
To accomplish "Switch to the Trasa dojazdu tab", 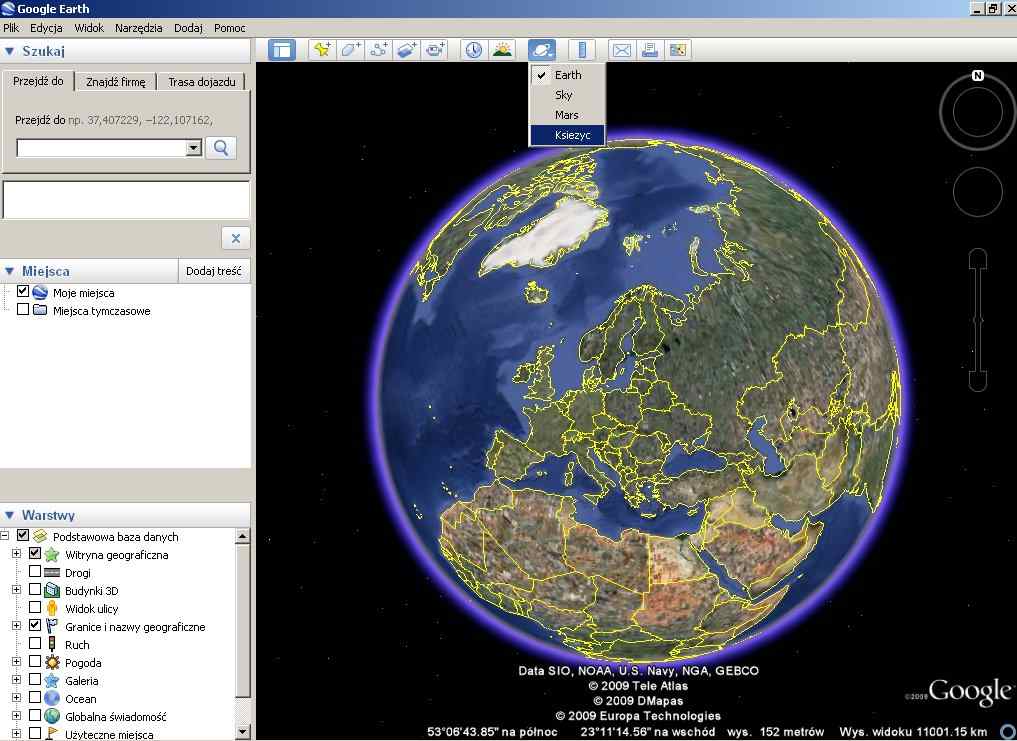I will click(x=201, y=82).
